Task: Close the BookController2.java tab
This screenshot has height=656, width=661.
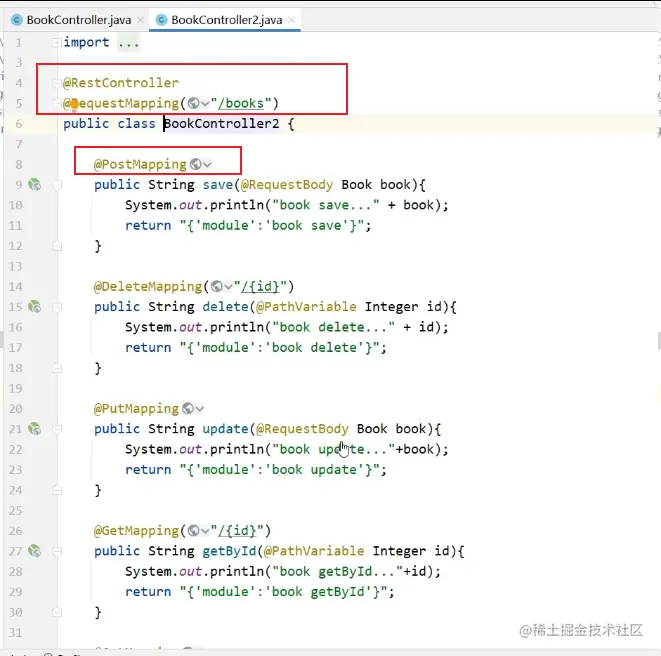Action: [291, 20]
